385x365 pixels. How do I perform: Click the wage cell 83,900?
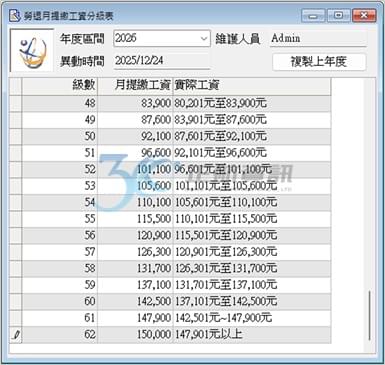[x=135, y=103]
